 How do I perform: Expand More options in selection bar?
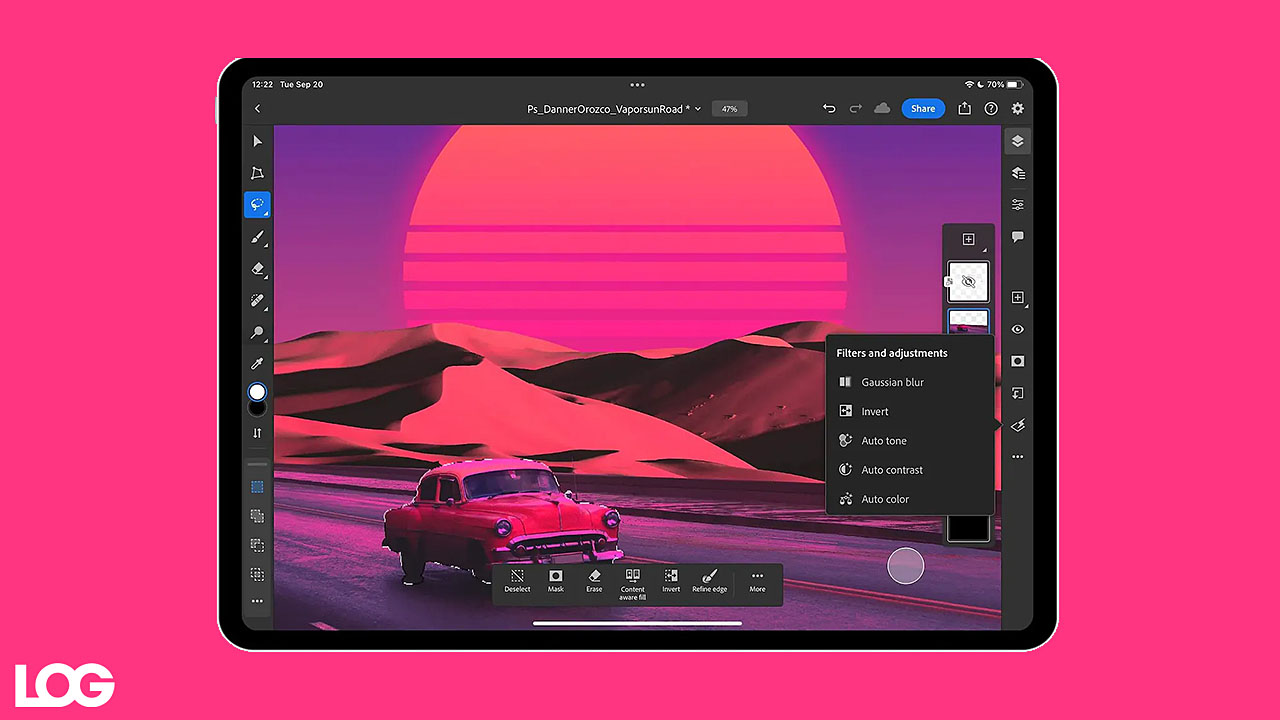coord(757,581)
